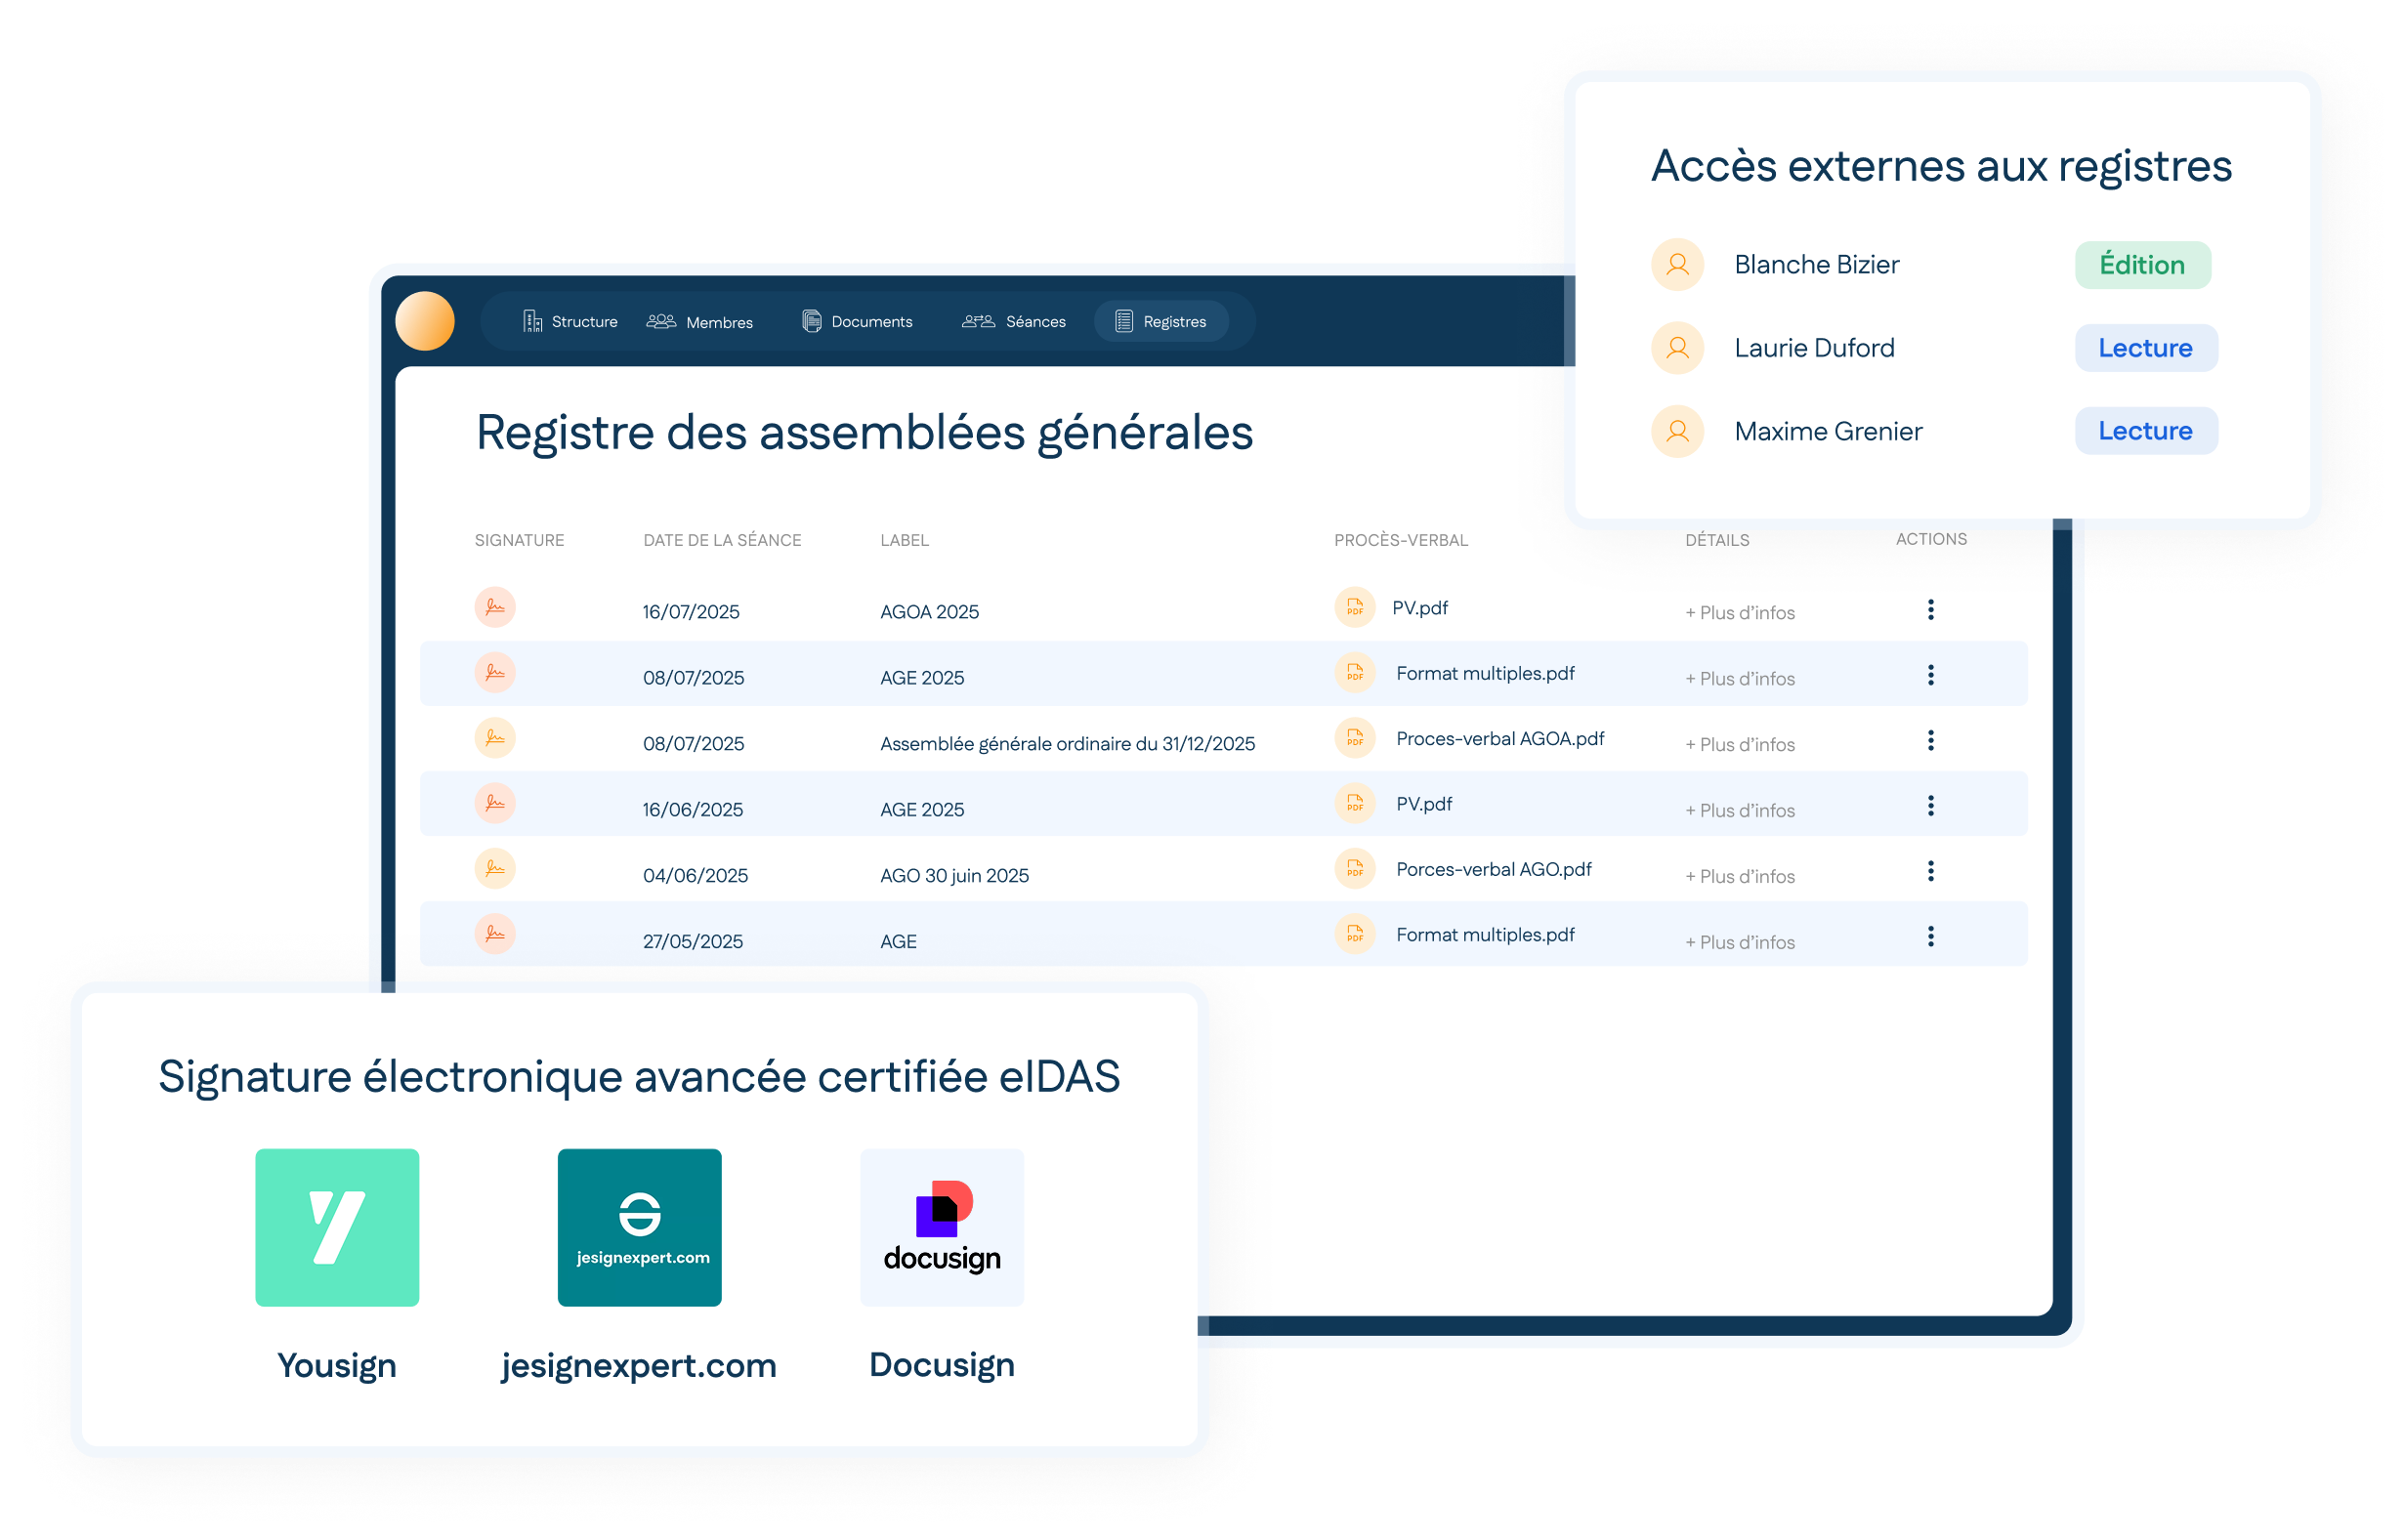2404x1540 pixels.
Task: Click signature icon for 27/05/2025 AGE row
Action: [494, 934]
